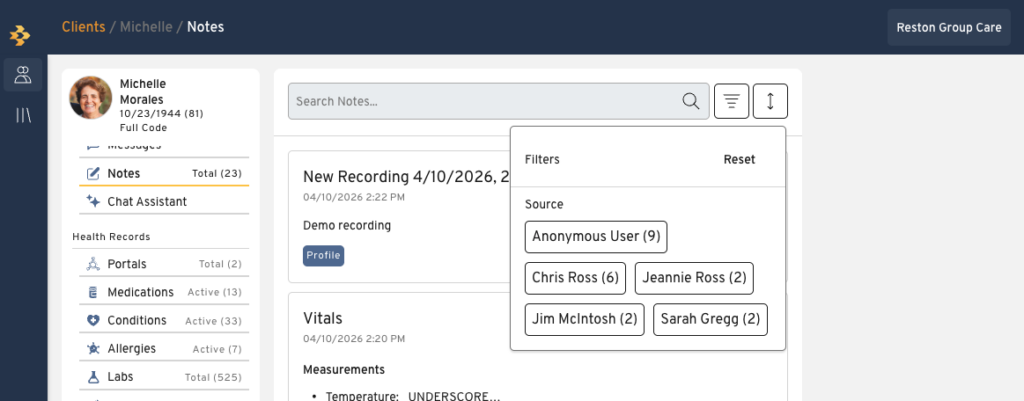1024x401 pixels.
Task: Toggle Anonymous User (9) source filter
Action: [x=596, y=236]
